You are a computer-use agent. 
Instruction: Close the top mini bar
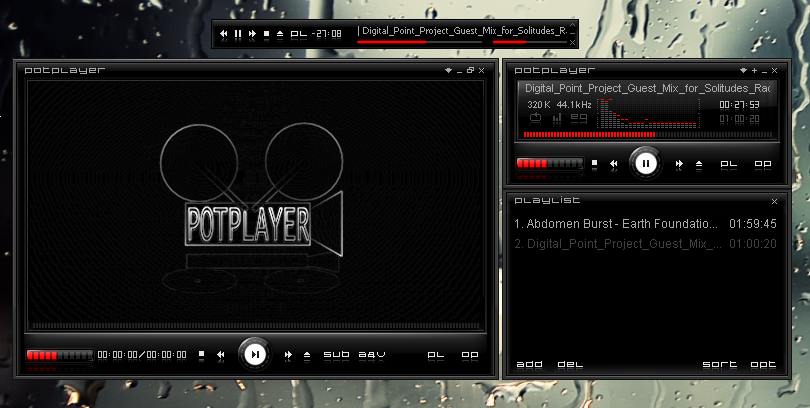[x=572, y=42]
